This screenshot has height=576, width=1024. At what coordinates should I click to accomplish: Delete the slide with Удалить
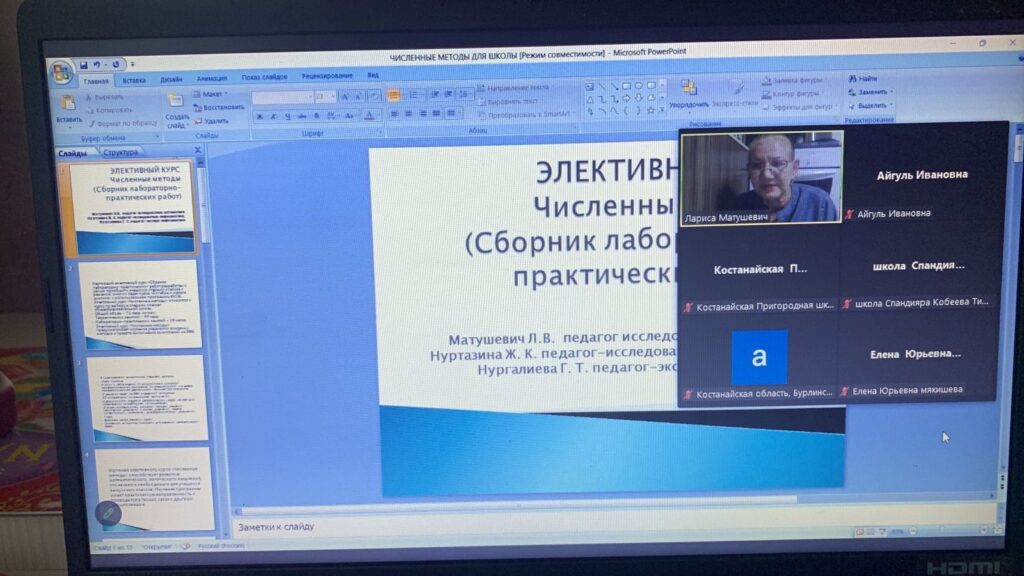(x=212, y=121)
